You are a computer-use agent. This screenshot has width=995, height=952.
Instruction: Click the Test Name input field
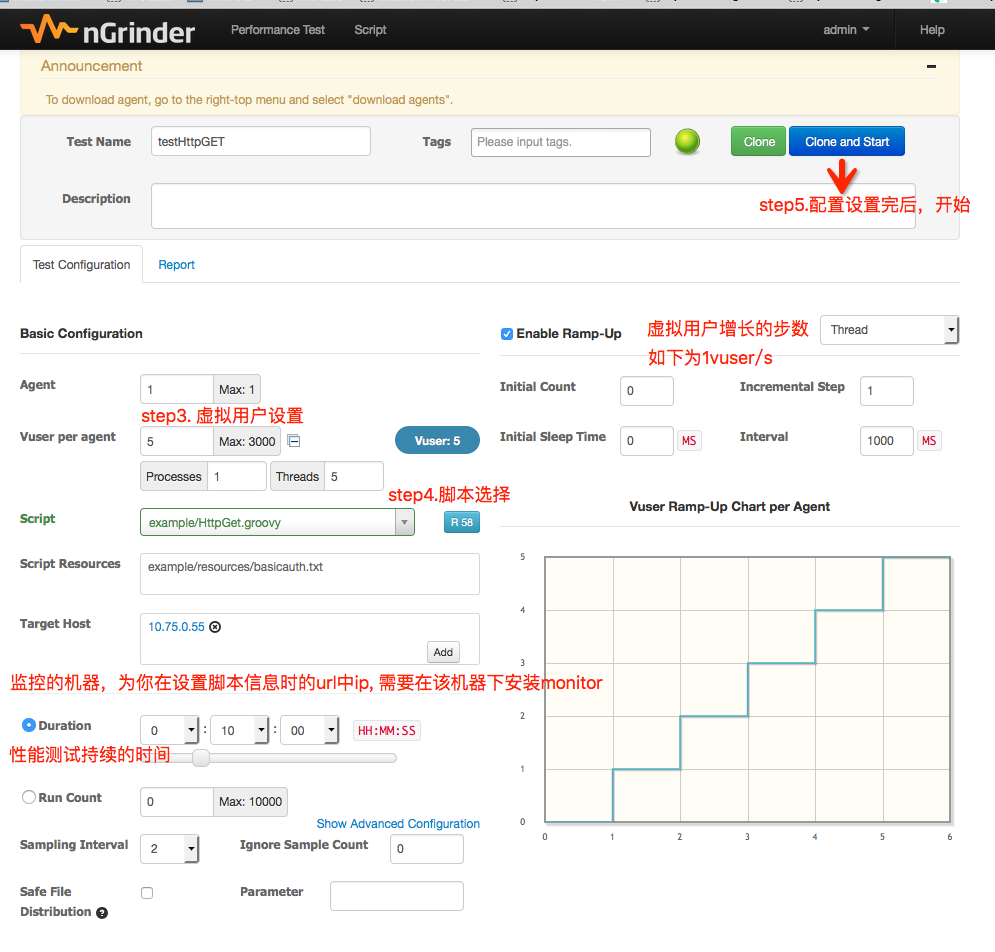(x=261, y=142)
